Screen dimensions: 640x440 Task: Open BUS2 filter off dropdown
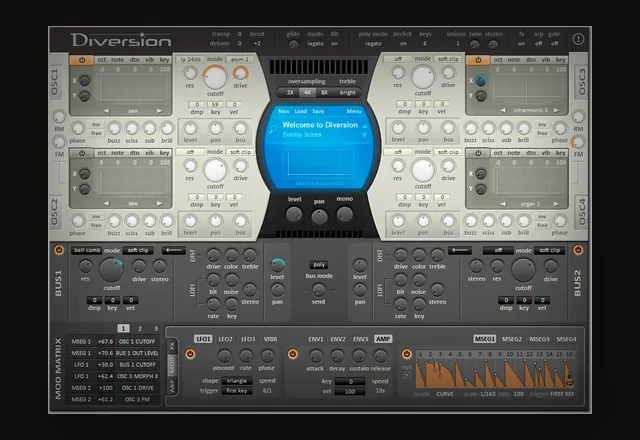click(498, 250)
